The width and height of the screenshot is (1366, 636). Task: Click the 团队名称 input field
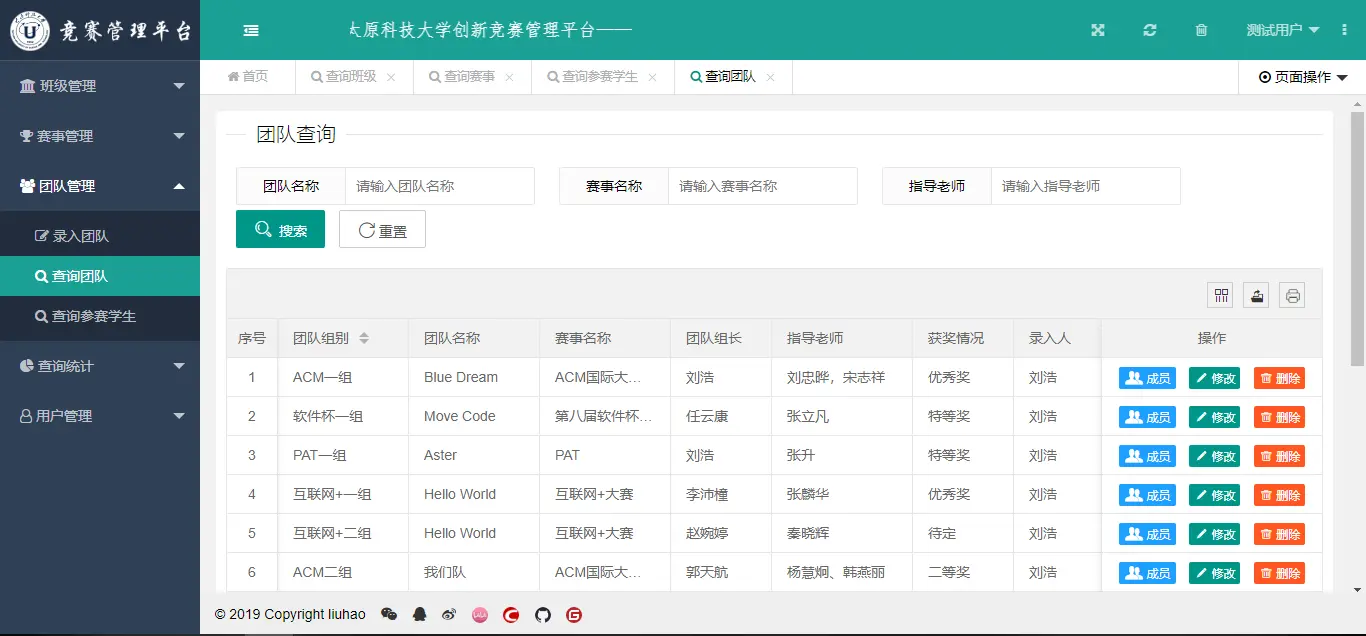pyautogui.click(x=440, y=186)
